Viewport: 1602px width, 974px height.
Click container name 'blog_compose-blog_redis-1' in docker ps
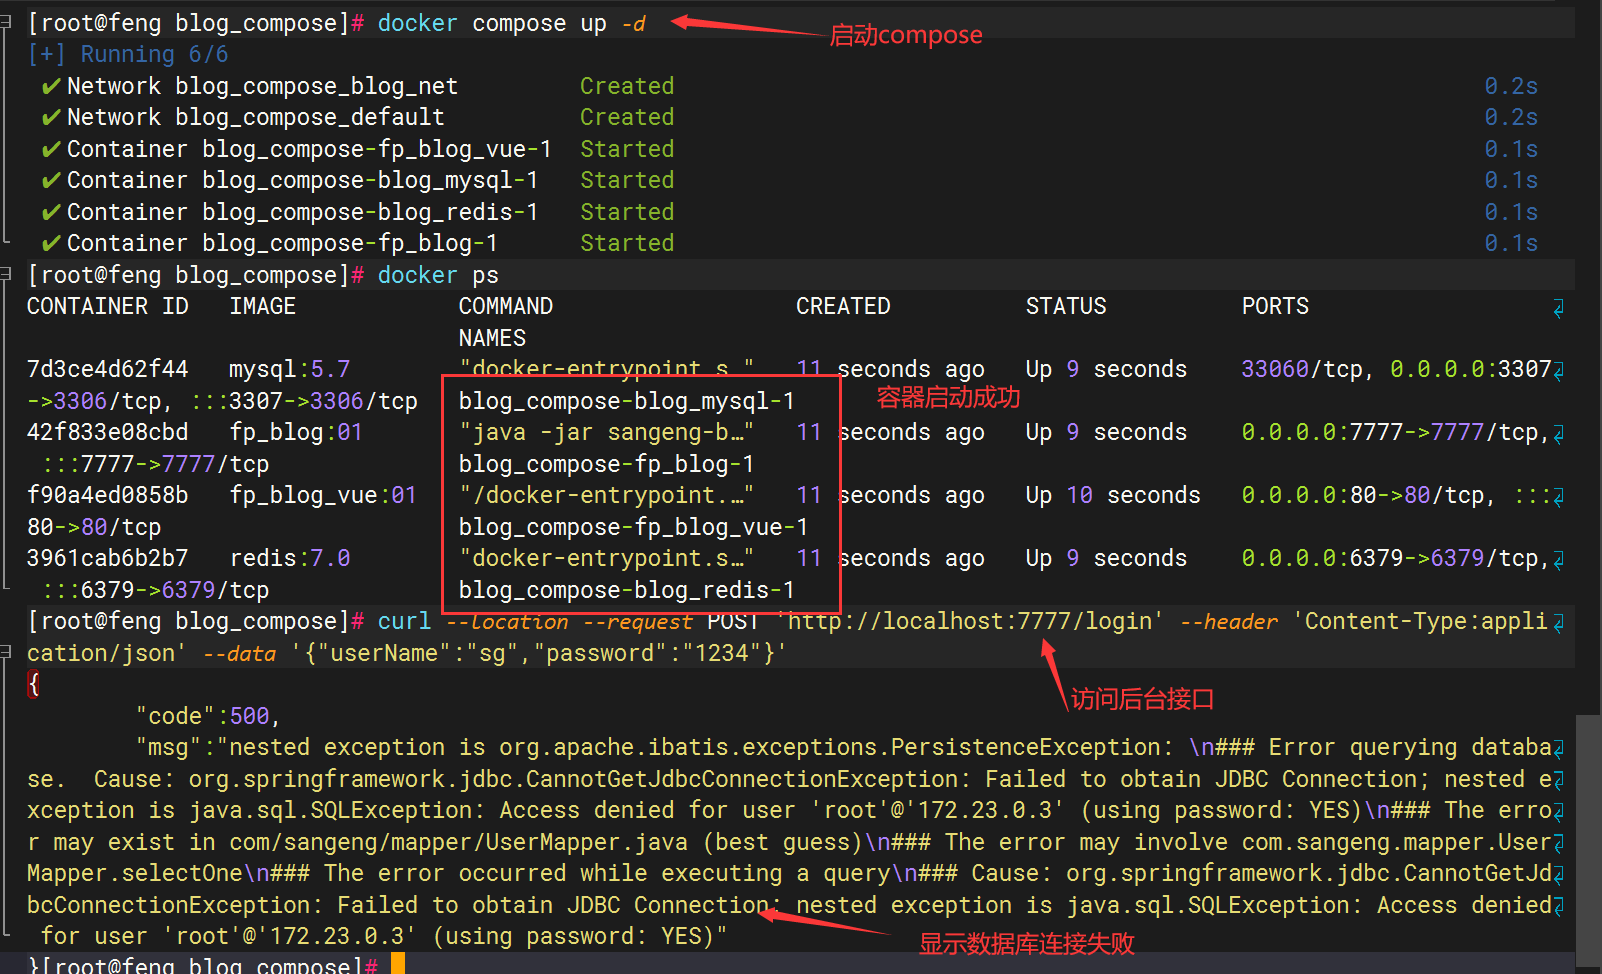[x=627, y=590]
